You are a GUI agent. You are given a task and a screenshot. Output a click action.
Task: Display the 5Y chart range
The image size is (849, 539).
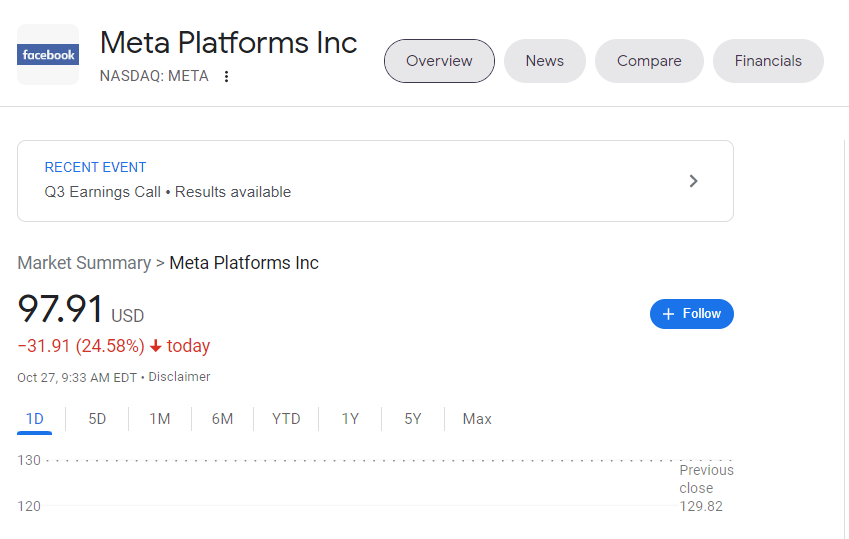(413, 419)
